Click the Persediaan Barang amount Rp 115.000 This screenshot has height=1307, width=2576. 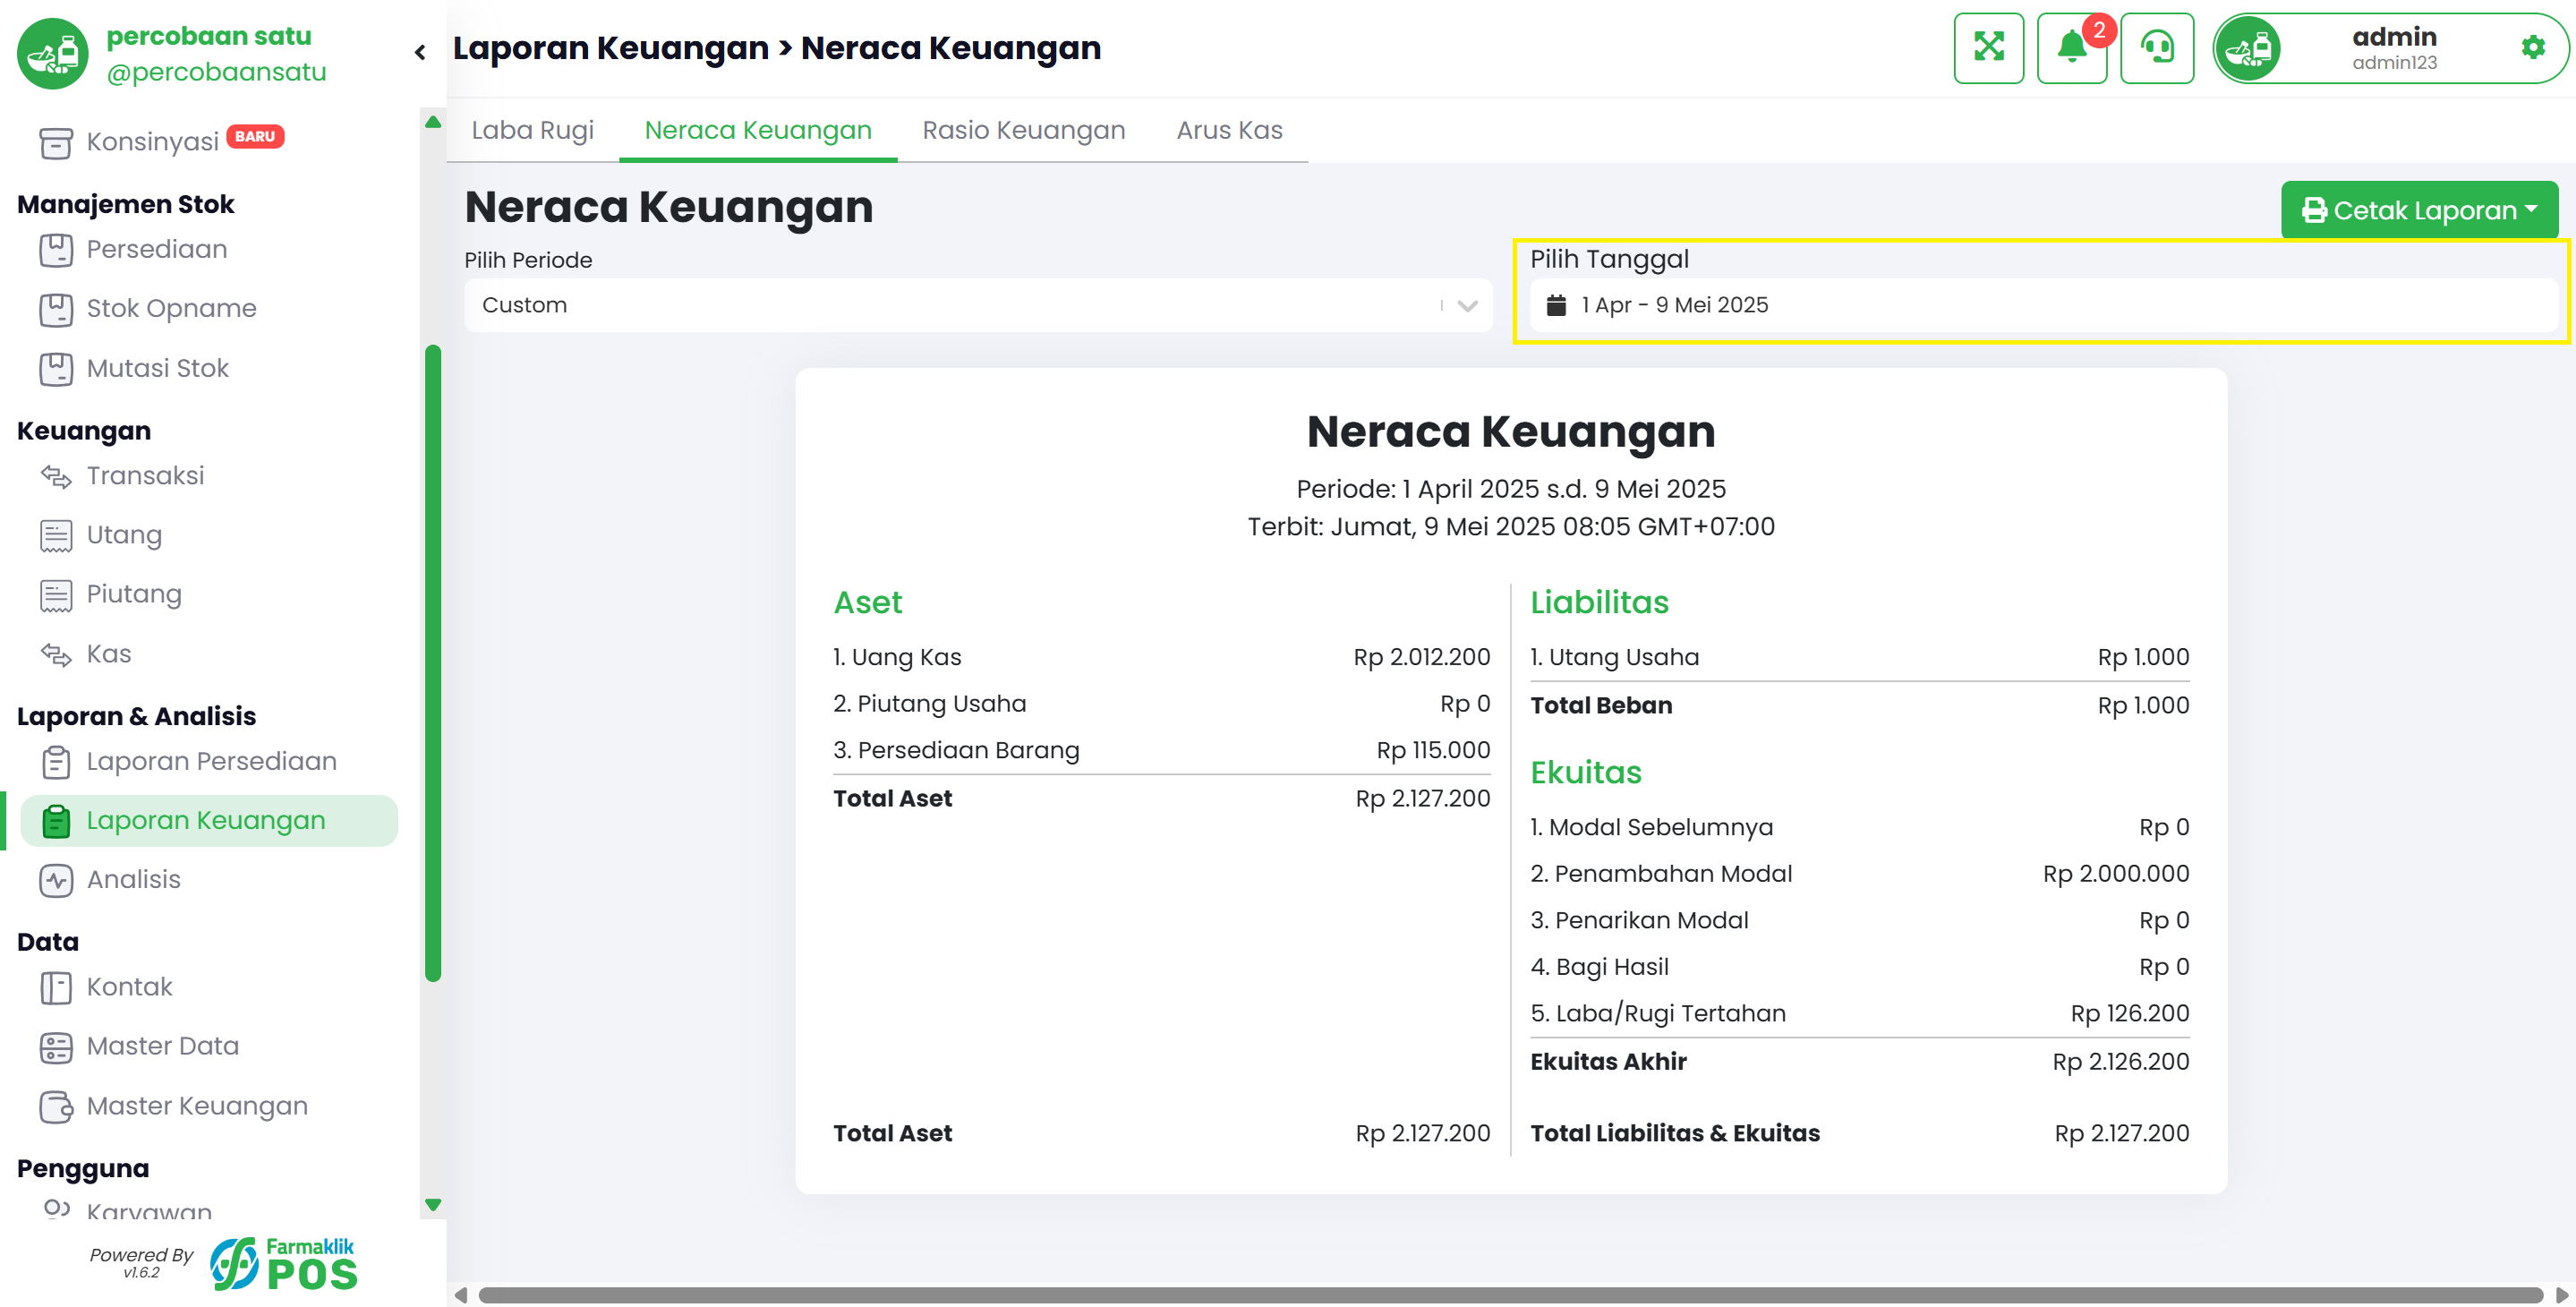[x=1433, y=750]
